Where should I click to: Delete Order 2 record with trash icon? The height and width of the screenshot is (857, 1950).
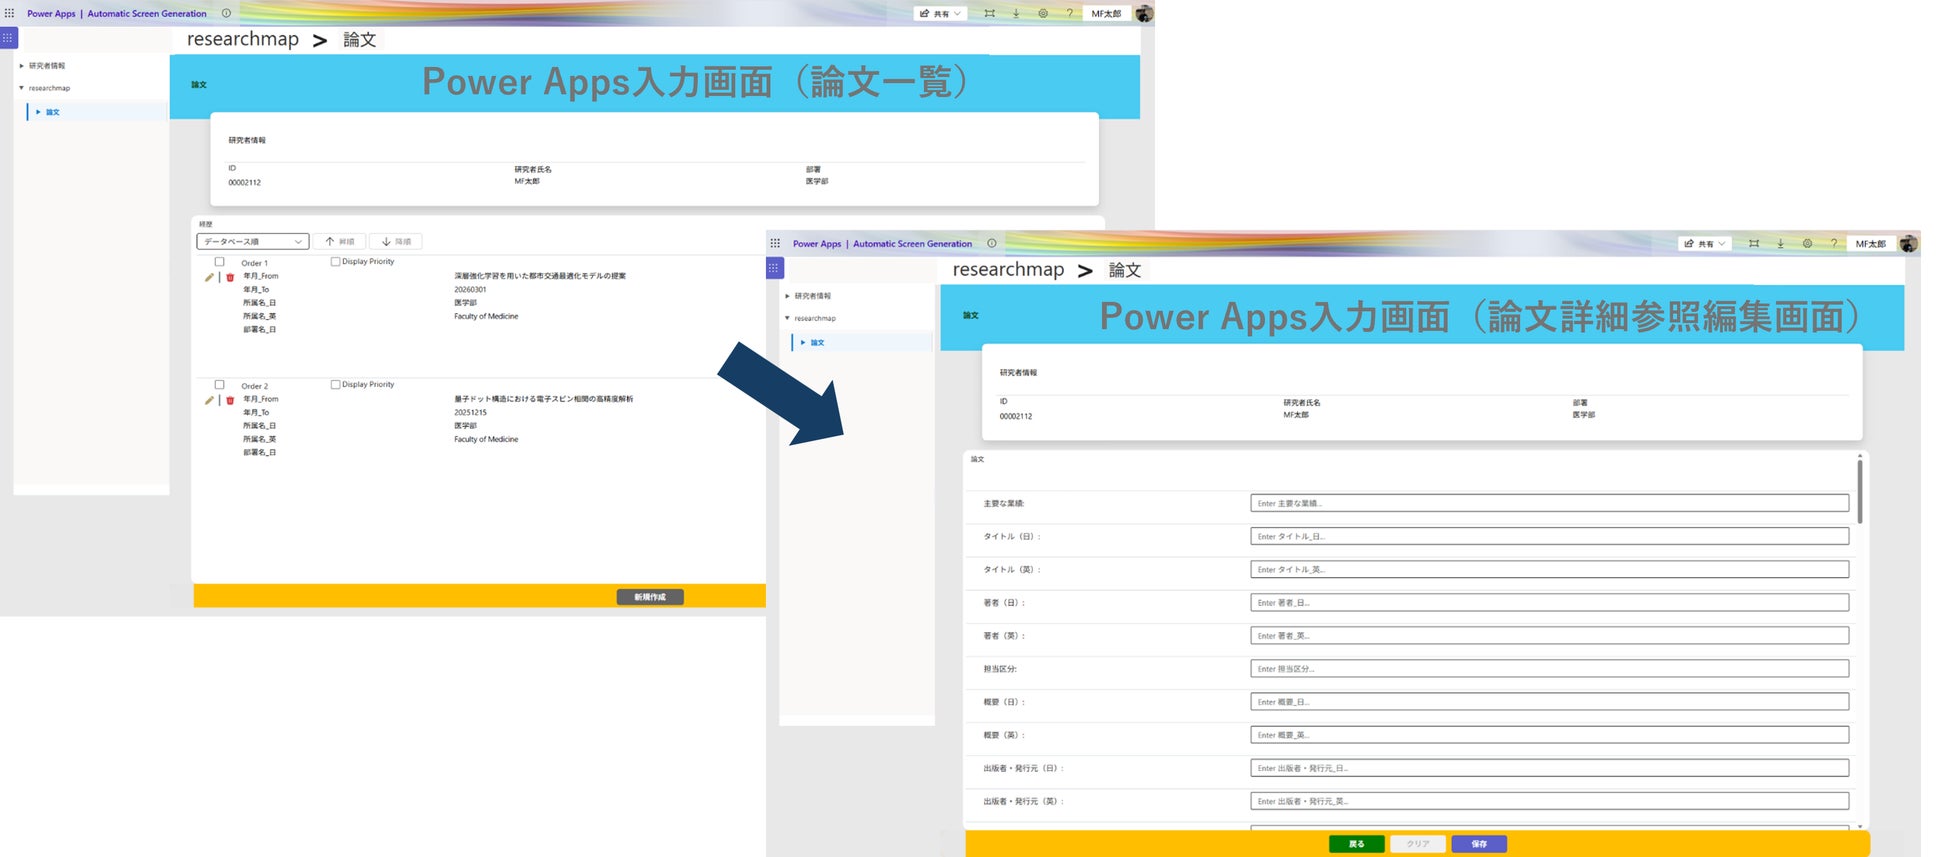point(230,400)
